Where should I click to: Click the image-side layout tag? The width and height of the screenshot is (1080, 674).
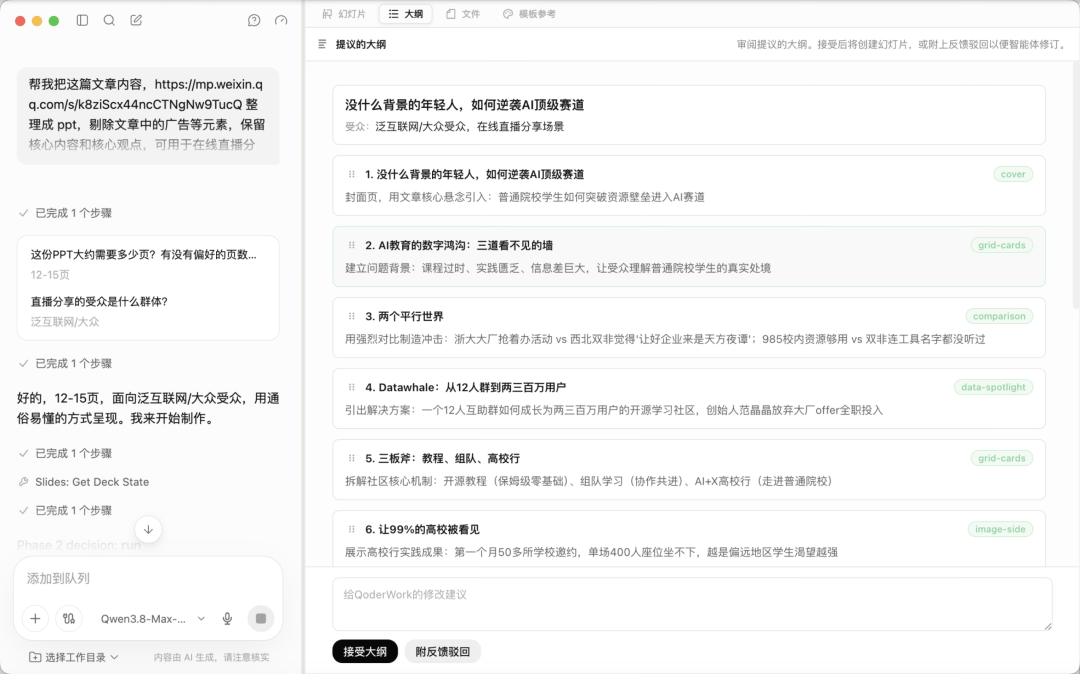999,529
